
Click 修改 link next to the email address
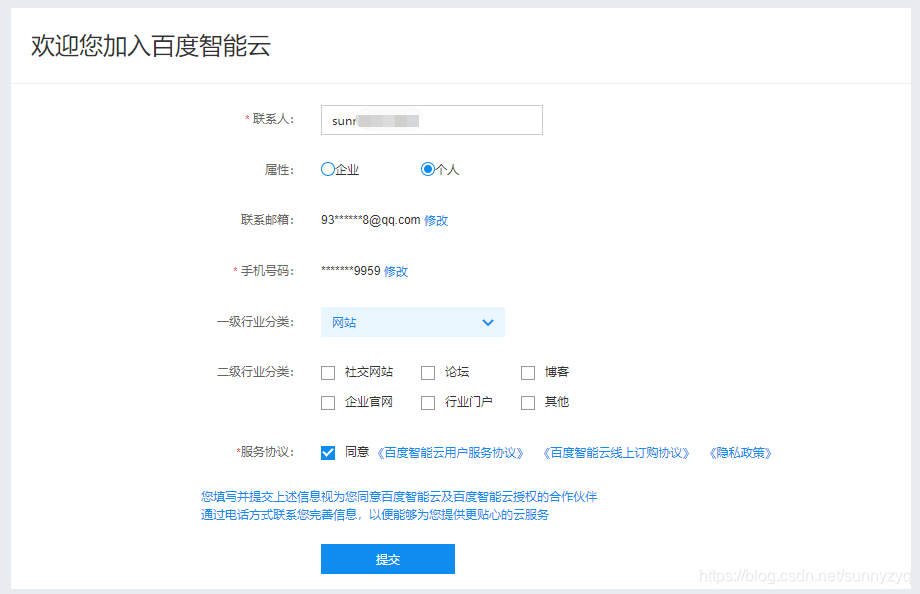pos(436,221)
